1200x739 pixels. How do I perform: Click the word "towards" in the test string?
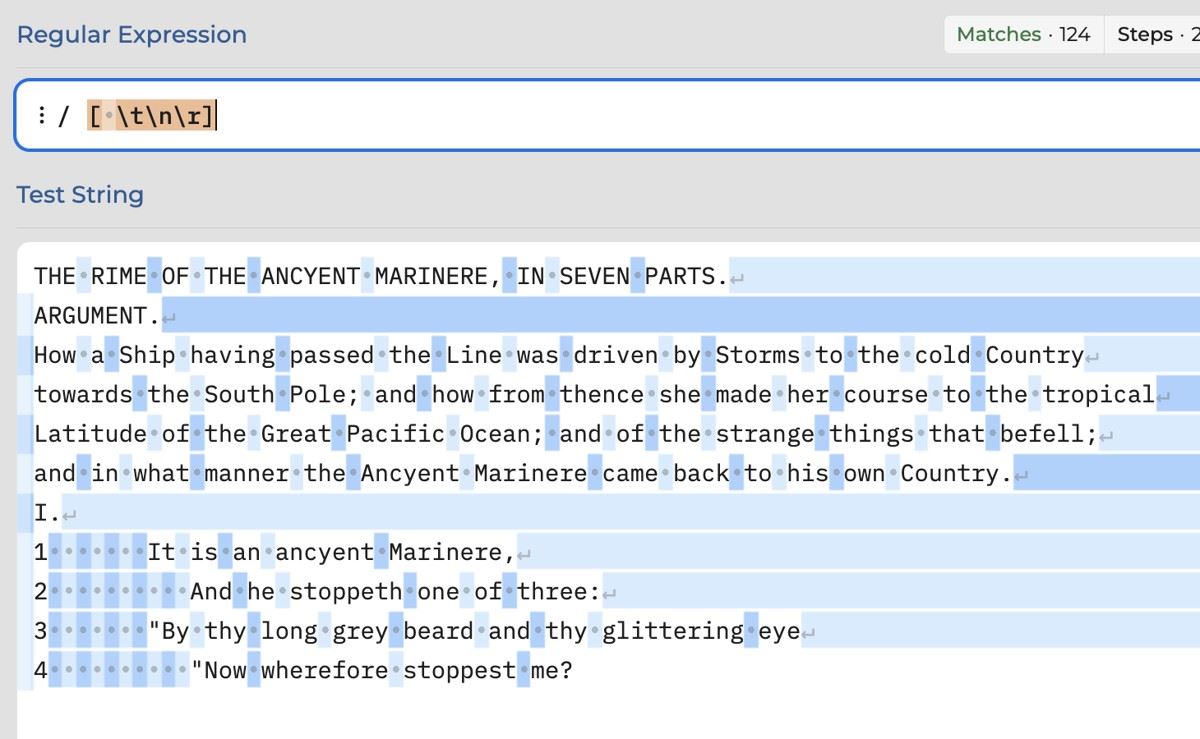tap(83, 395)
